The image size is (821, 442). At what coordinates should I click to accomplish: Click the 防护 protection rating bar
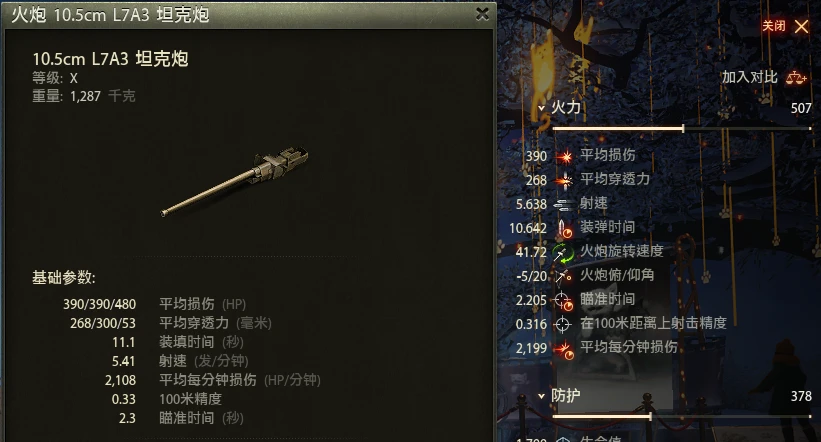(x=682, y=416)
